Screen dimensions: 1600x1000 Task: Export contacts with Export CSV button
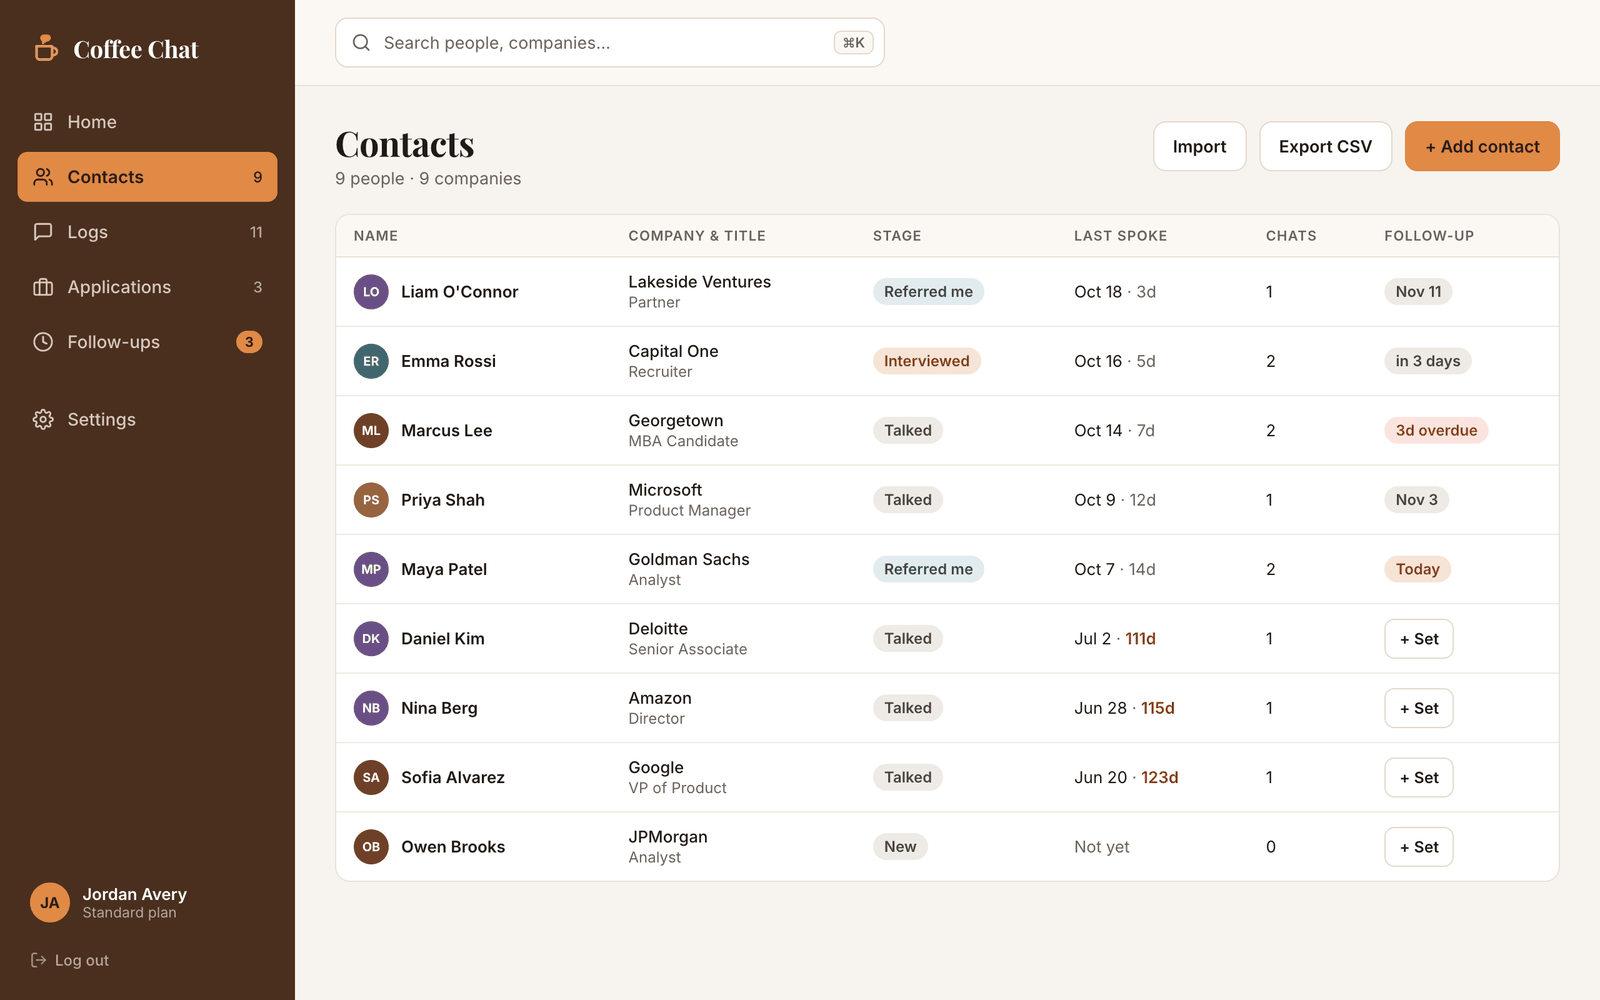(x=1325, y=146)
